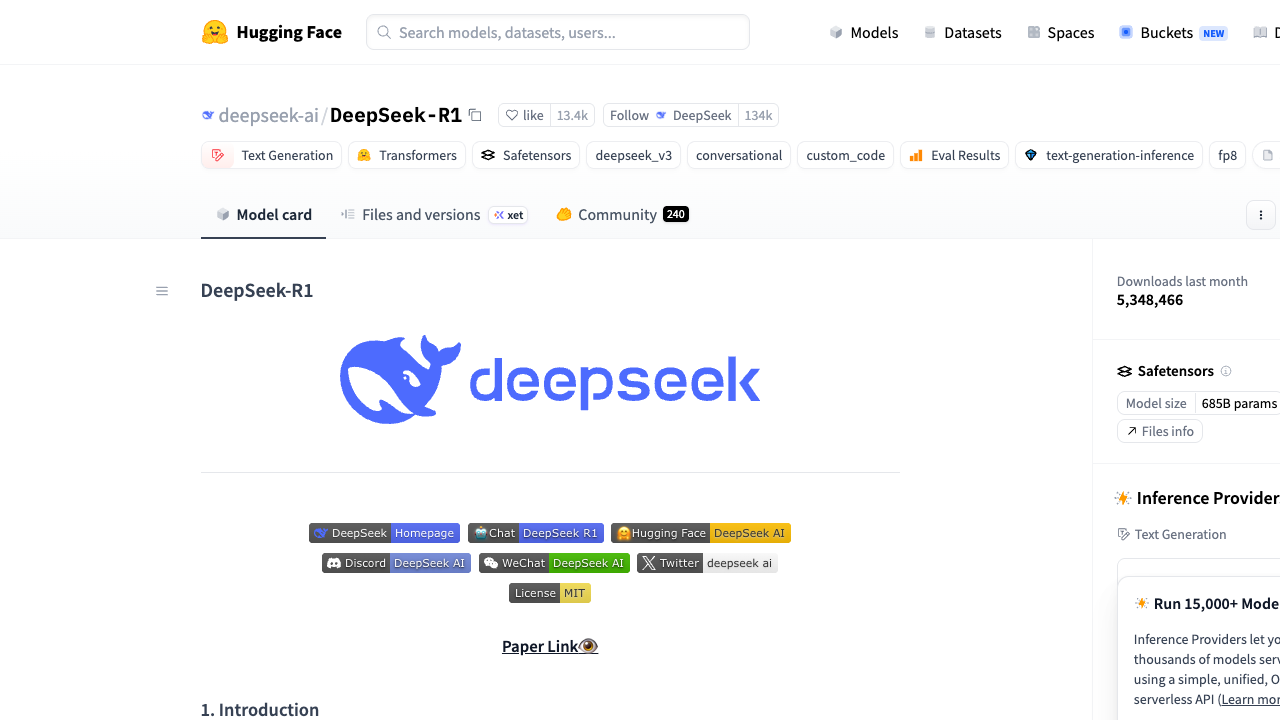
Task: Open the License MIT badge
Action: [x=550, y=593]
